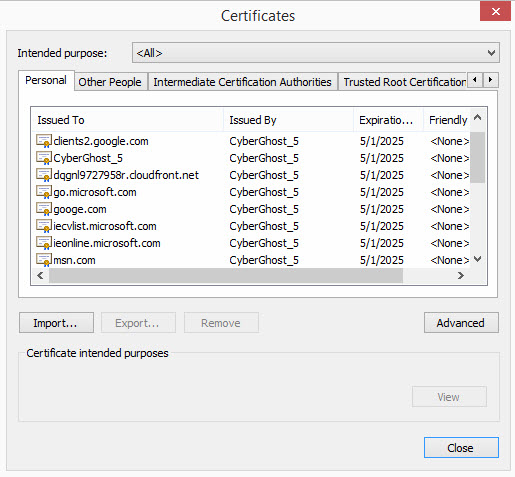Sort by Friendly Name column header
The width and height of the screenshot is (515, 477).
(x=447, y=120)
